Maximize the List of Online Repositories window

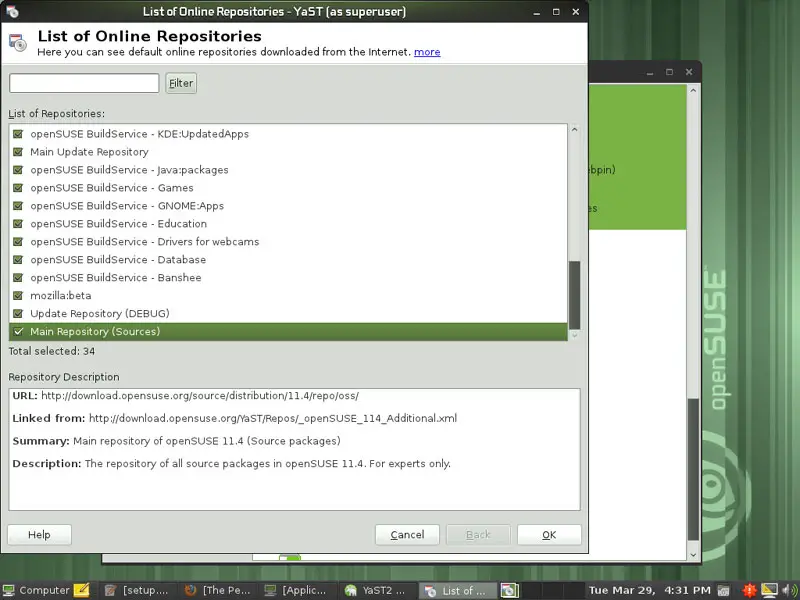(556, 12)
